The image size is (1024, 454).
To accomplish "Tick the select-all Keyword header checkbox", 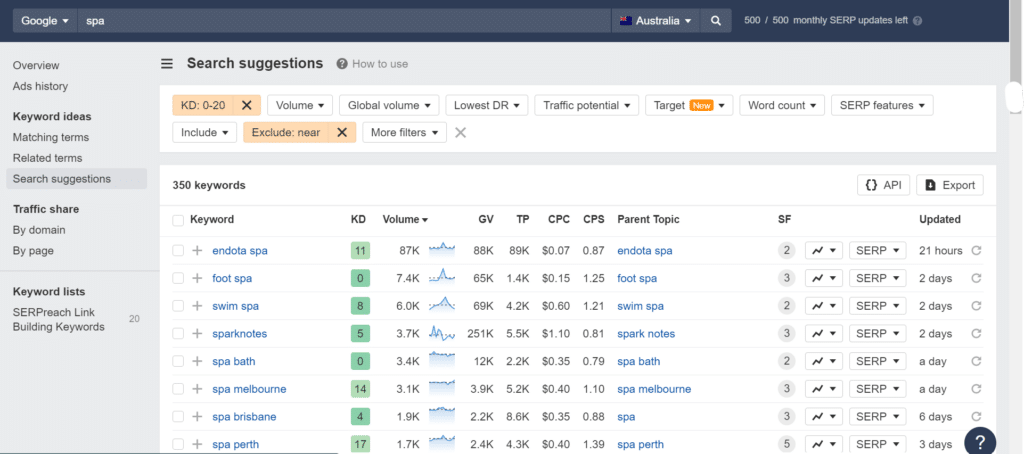I will pyautogui.click(x=178, y=220).
